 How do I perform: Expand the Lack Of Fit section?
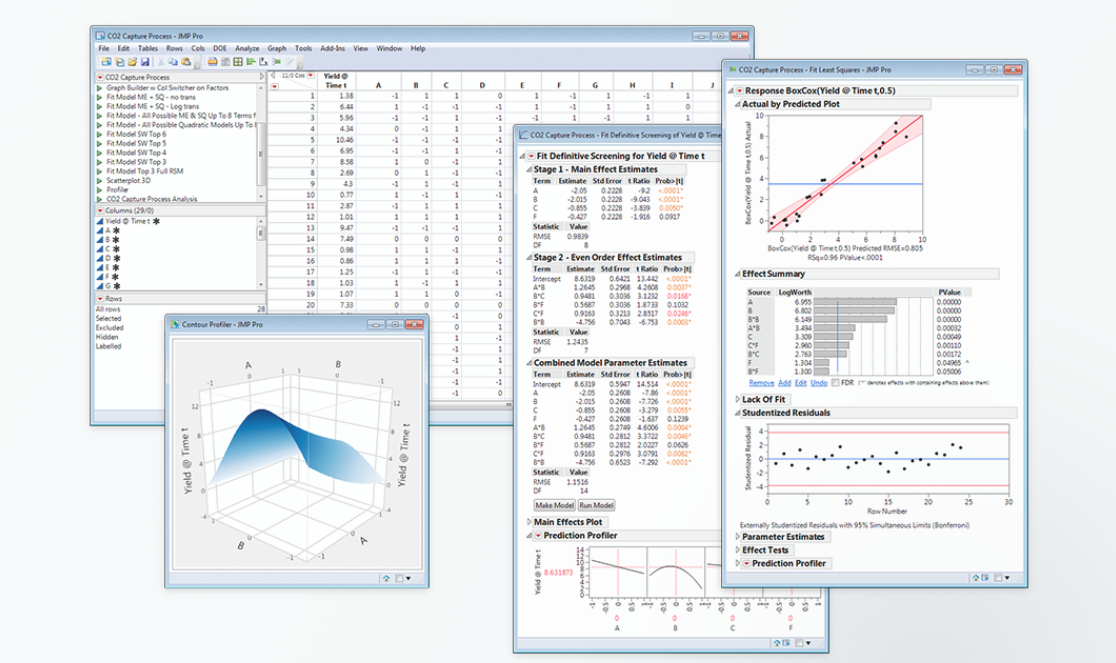737,399
